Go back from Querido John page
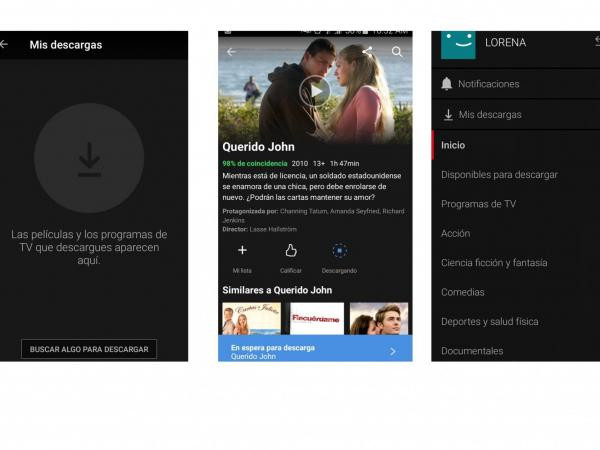 [232, 52]
